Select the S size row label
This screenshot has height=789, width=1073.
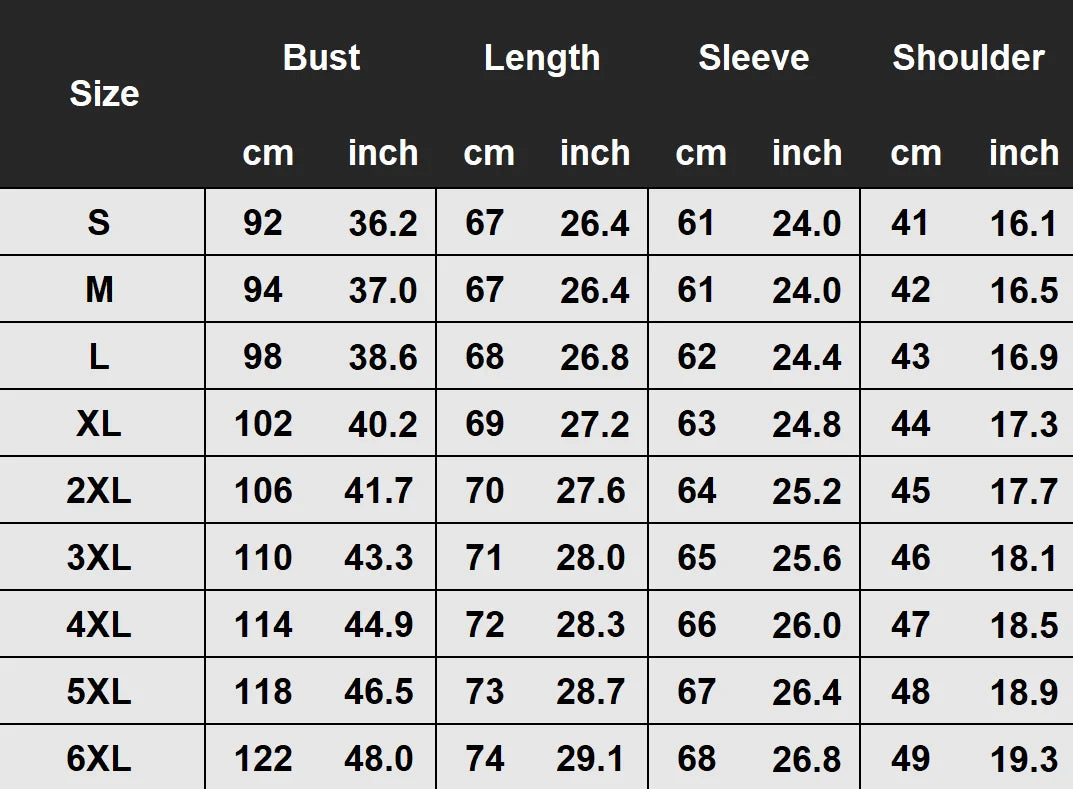pyautogui.click(x=98, y=222)
